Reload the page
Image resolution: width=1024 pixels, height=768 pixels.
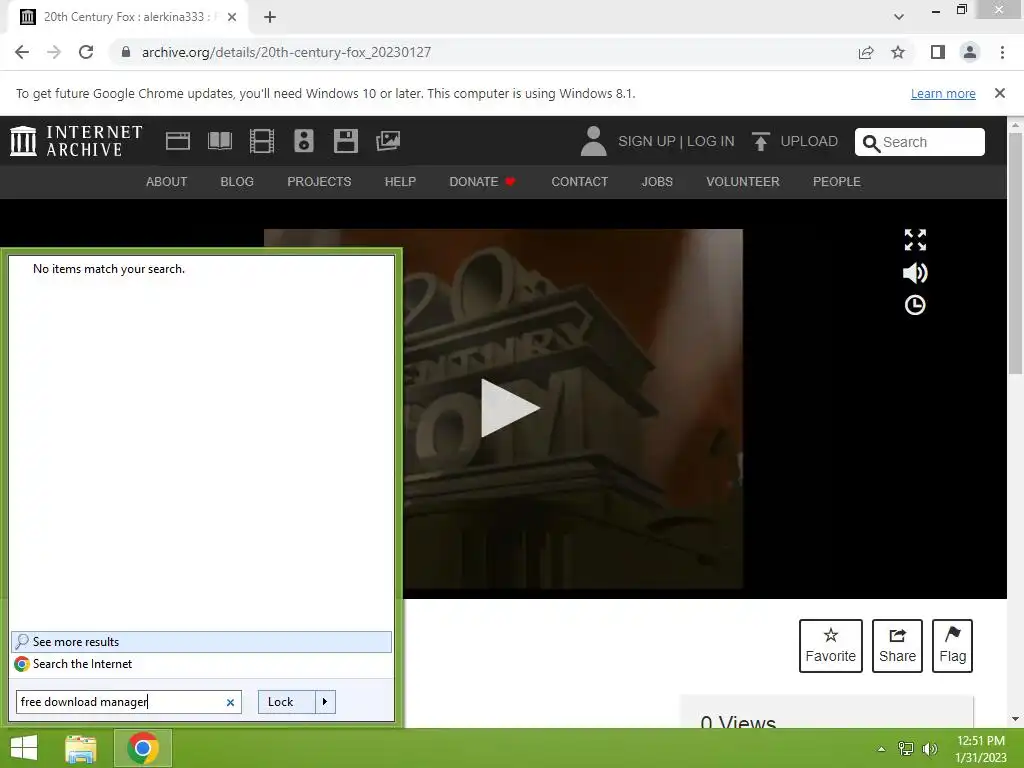point(86,52)
